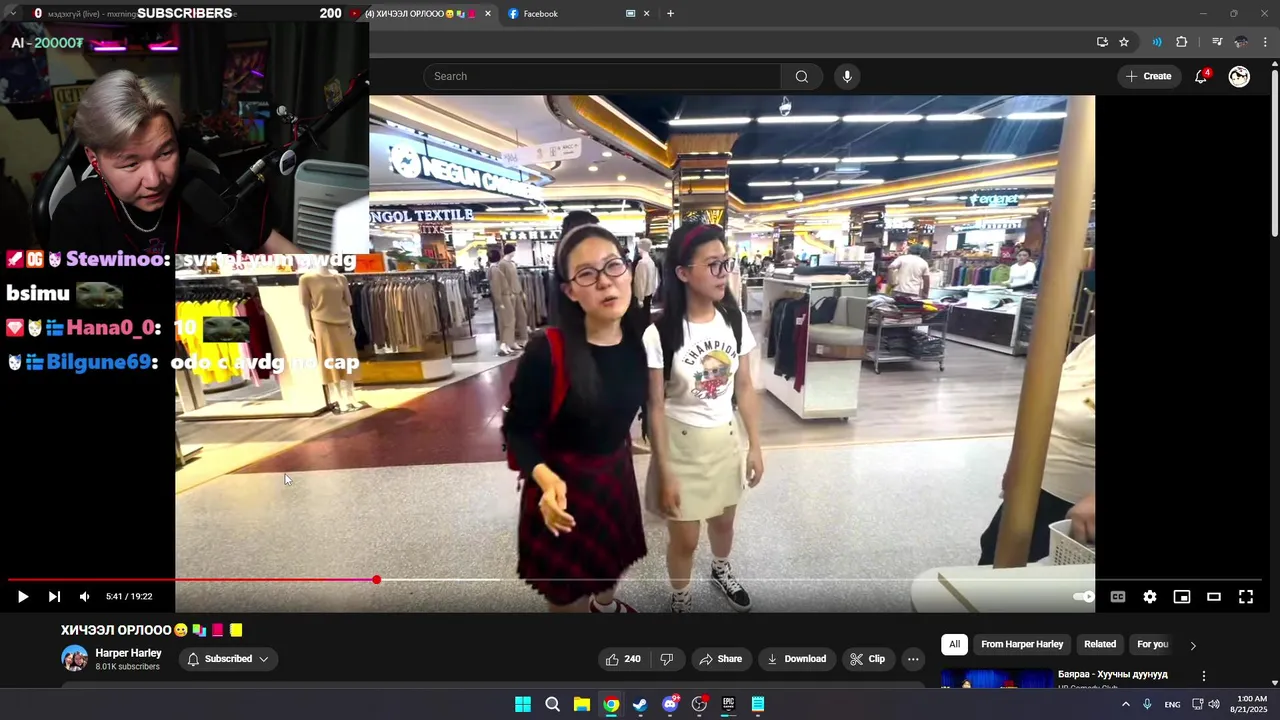
Task: Open the YouTube account avatar menu
Action: click(x=1239, y=76)
